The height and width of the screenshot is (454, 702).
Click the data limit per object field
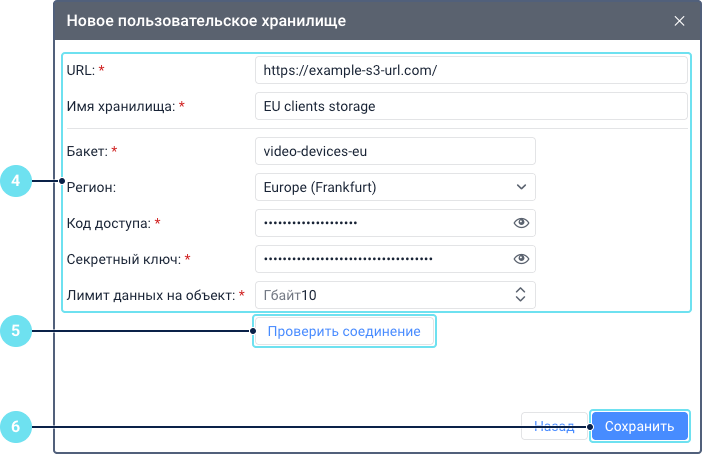(380, 295)
